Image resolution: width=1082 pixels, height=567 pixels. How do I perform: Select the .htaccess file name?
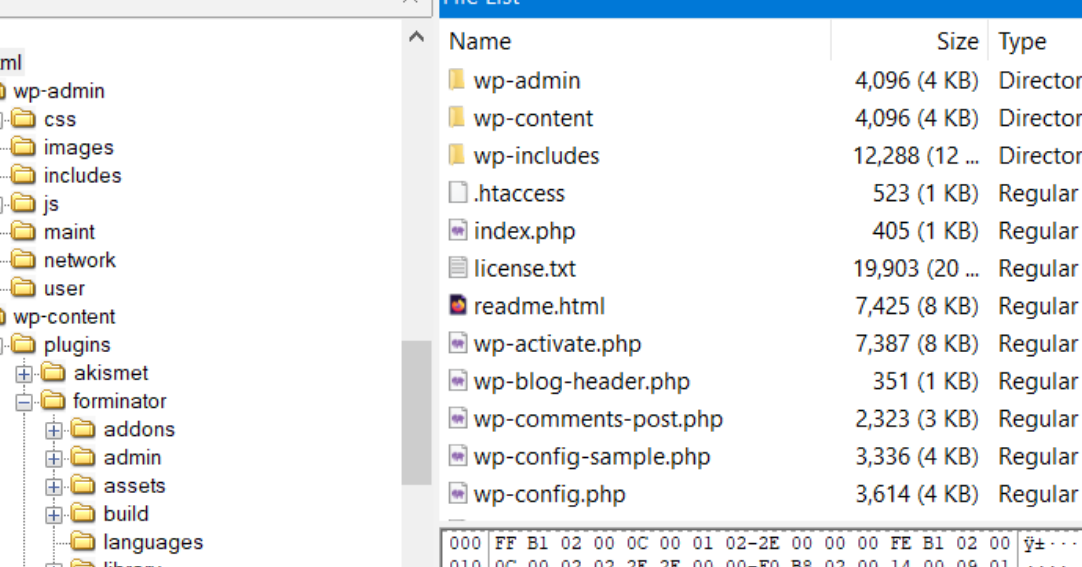pos(520,193)
